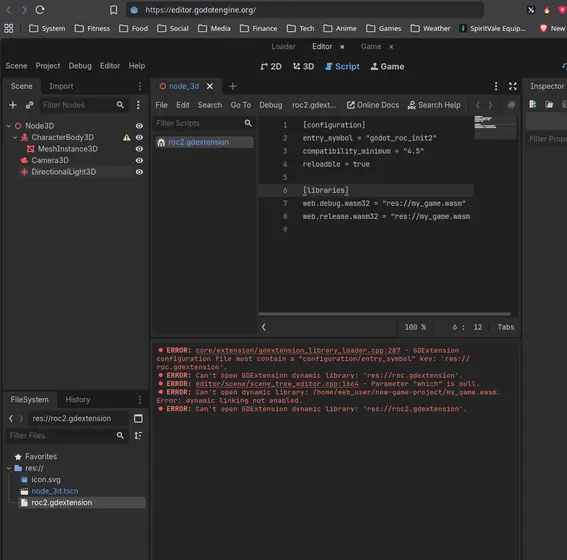The image size is (567, 560).
Task: Toggle distraction-free mode expand icon
Action: [512, 86]
